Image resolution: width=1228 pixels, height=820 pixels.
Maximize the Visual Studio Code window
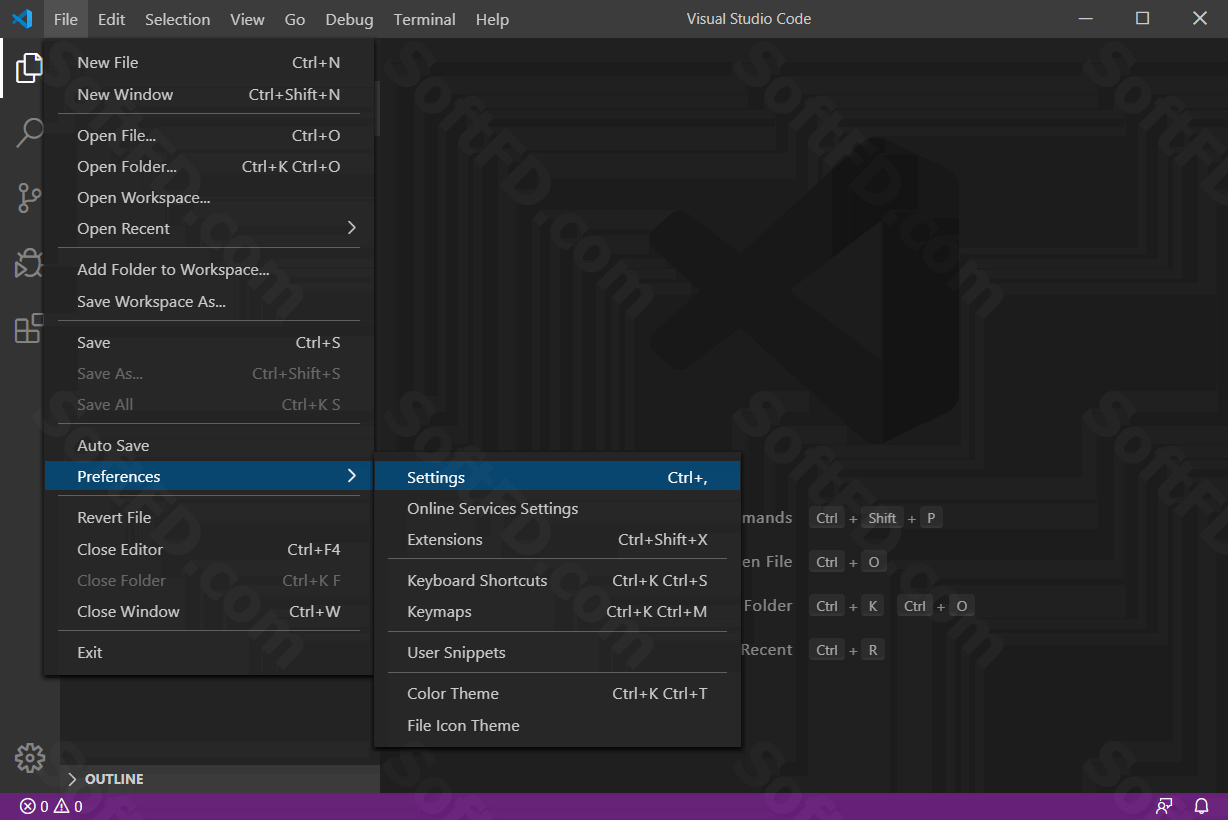click(1142, 19)
